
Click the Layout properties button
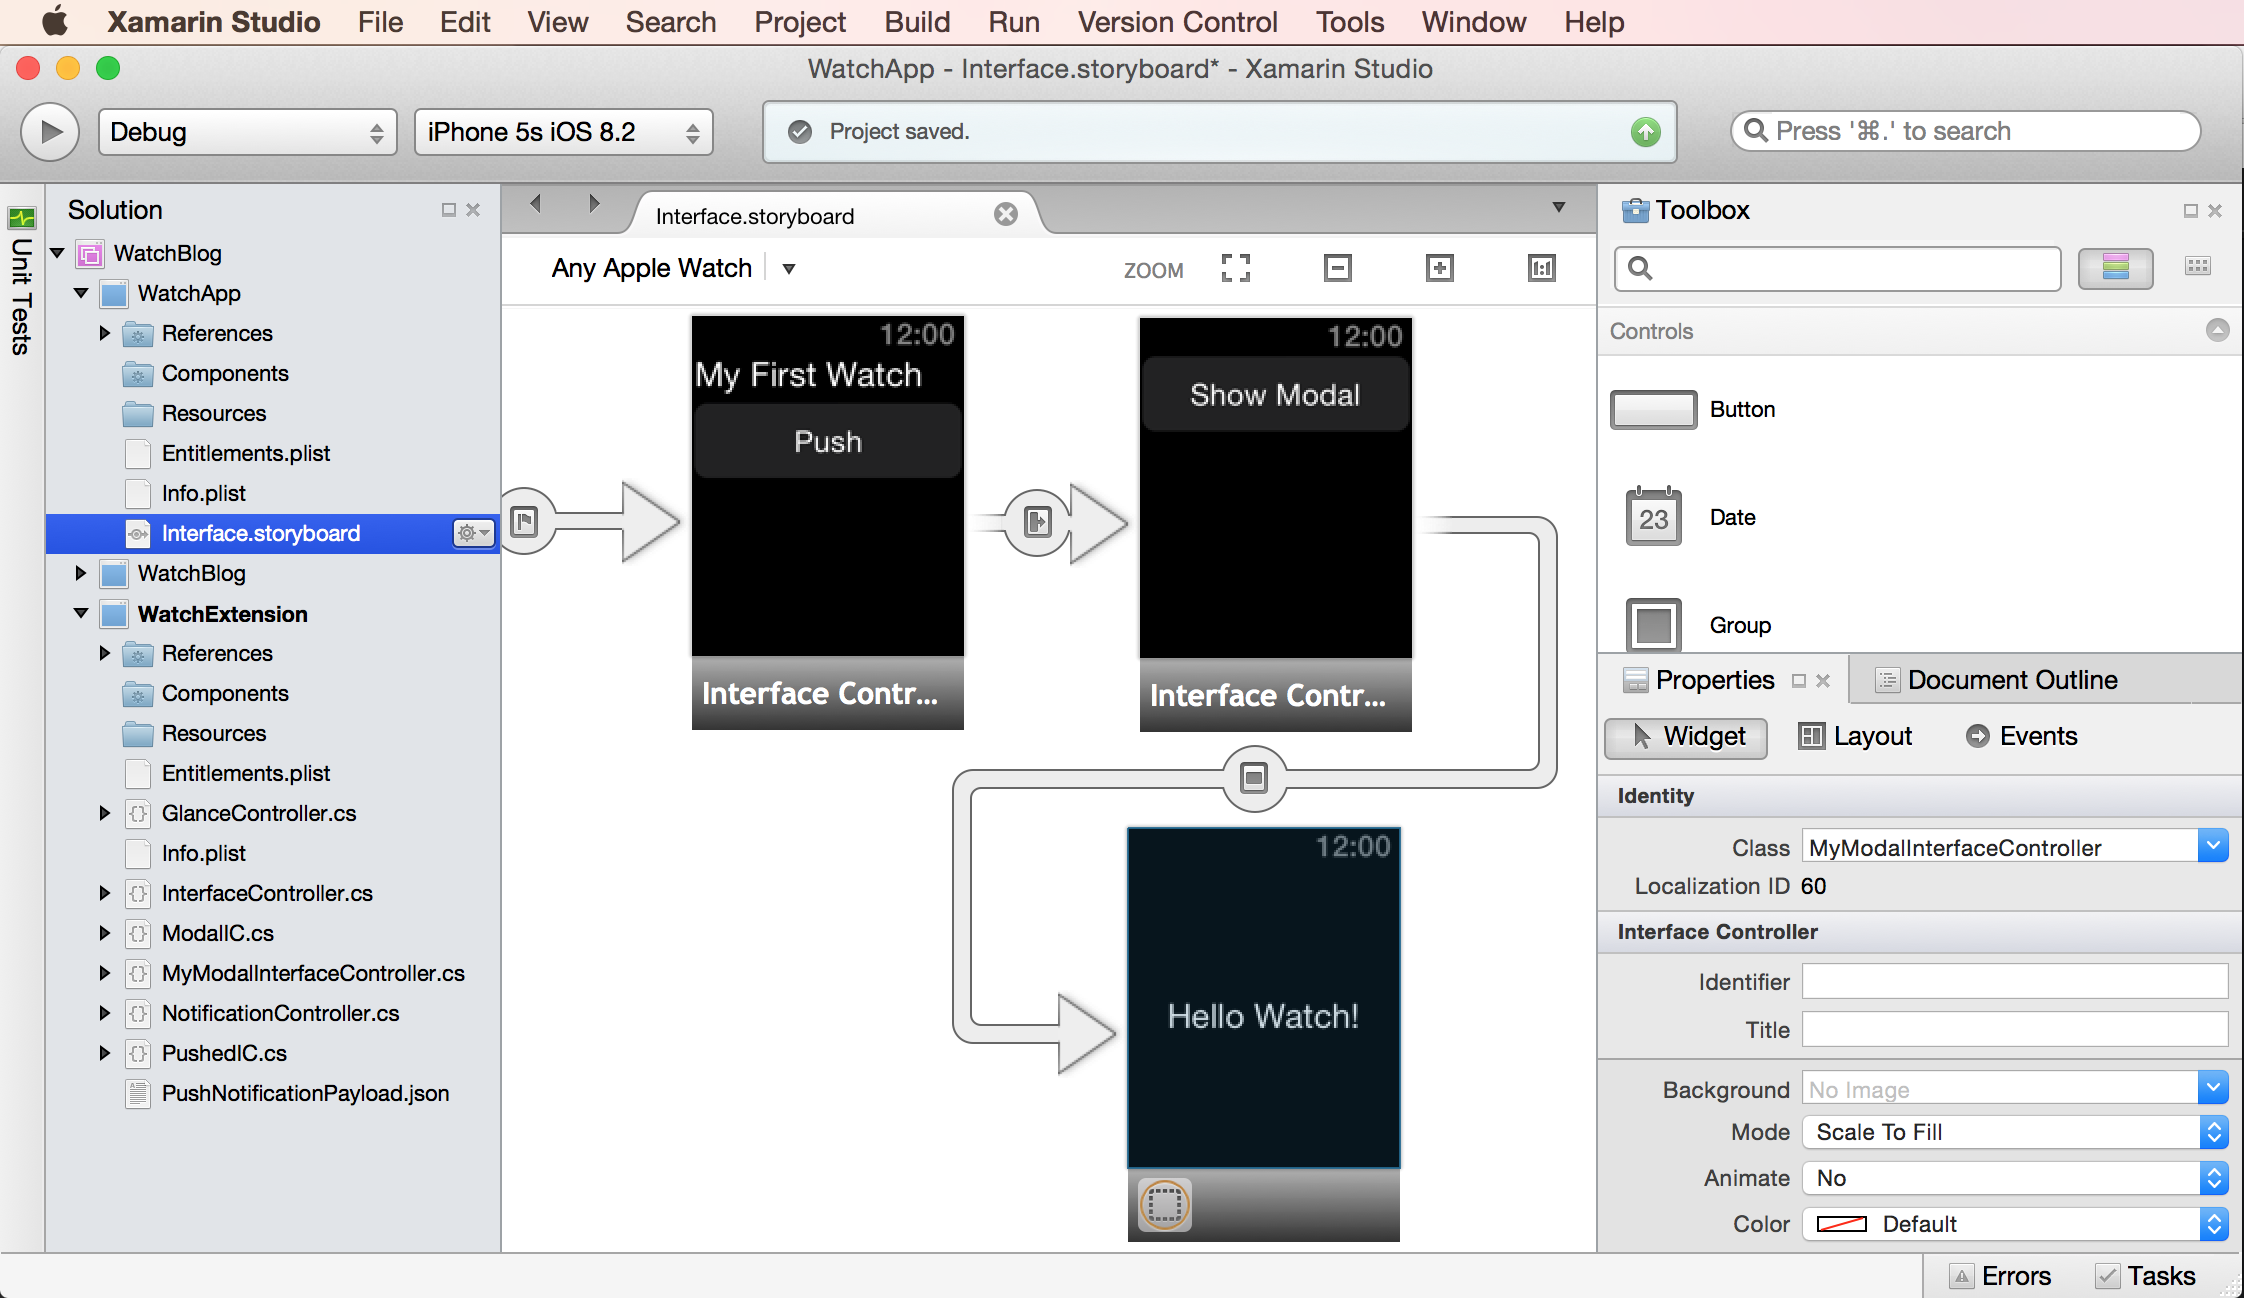click(1856, 737)
